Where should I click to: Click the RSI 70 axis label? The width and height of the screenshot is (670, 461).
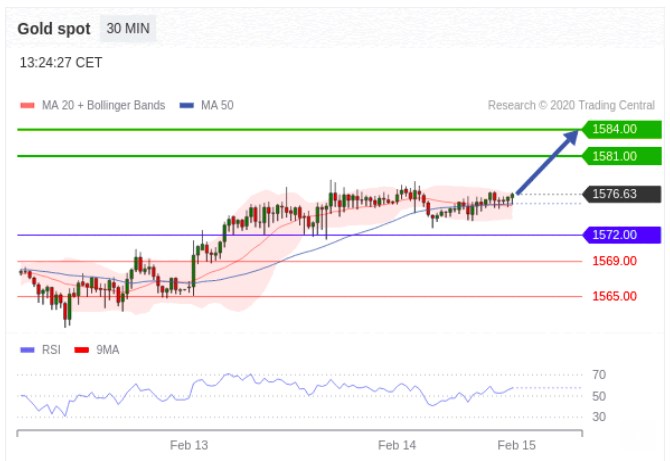tap(599, 375)
